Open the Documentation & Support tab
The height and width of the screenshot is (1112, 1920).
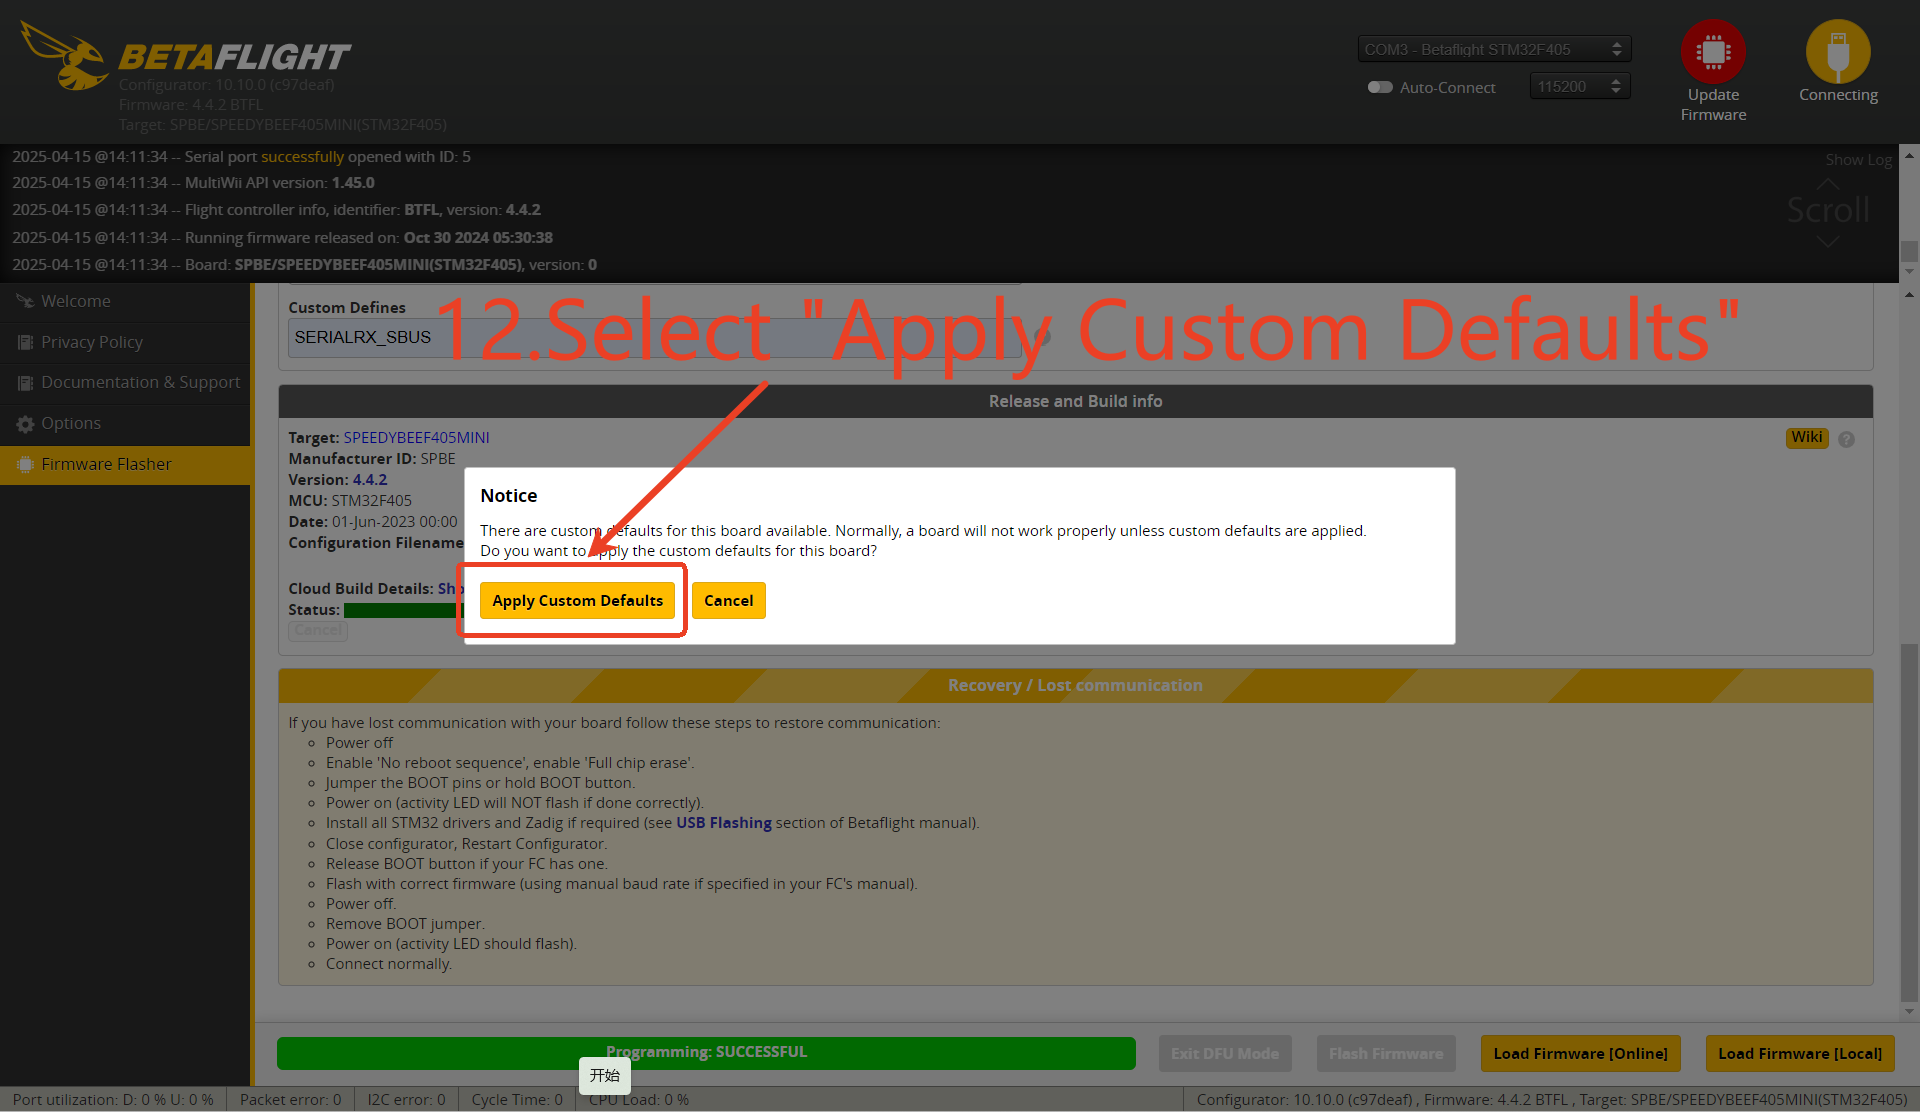point(125,383)
